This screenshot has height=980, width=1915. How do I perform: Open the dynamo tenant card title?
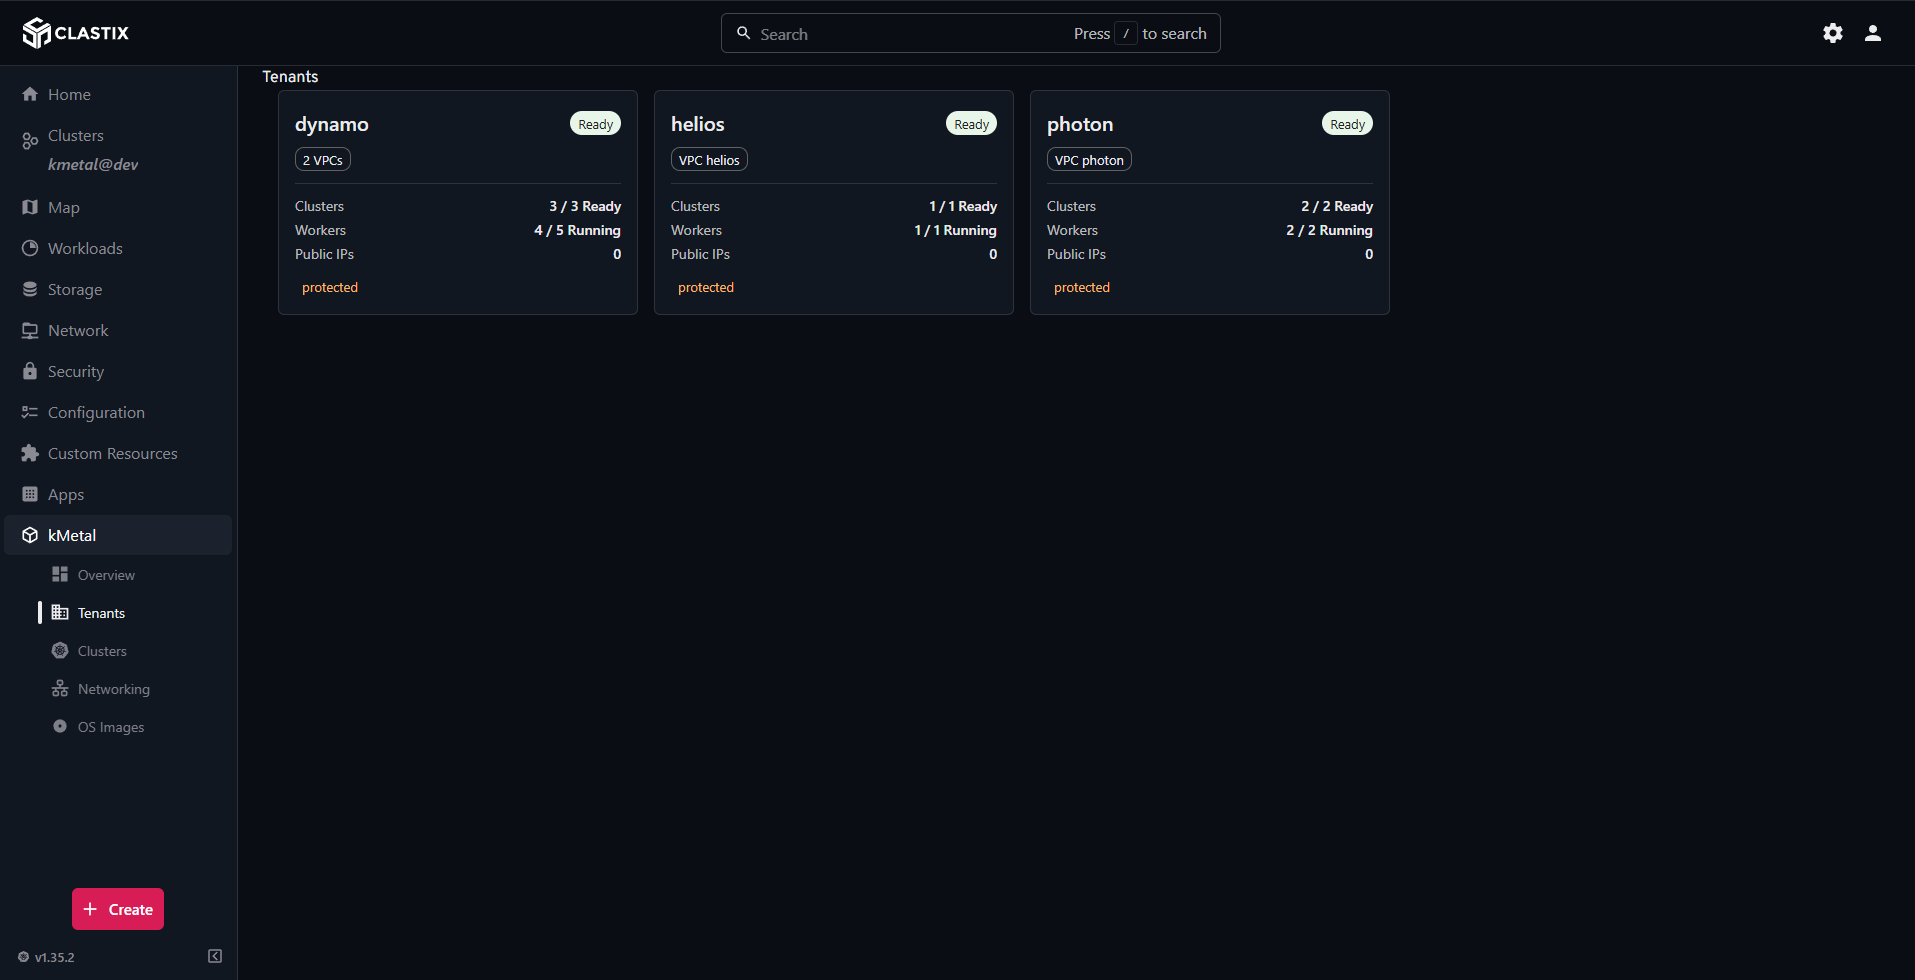pyautogui.click(x=332, y=124)
